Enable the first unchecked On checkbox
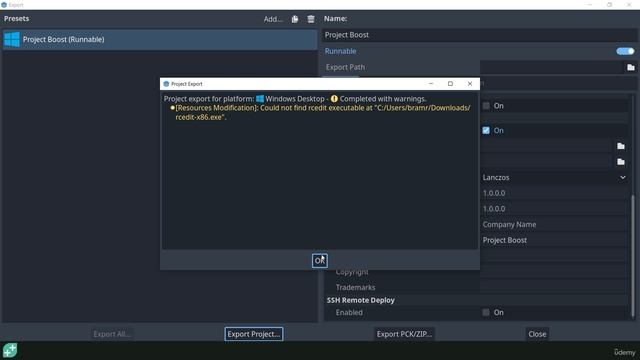This screenshot has width=640, height=360. 486,106
